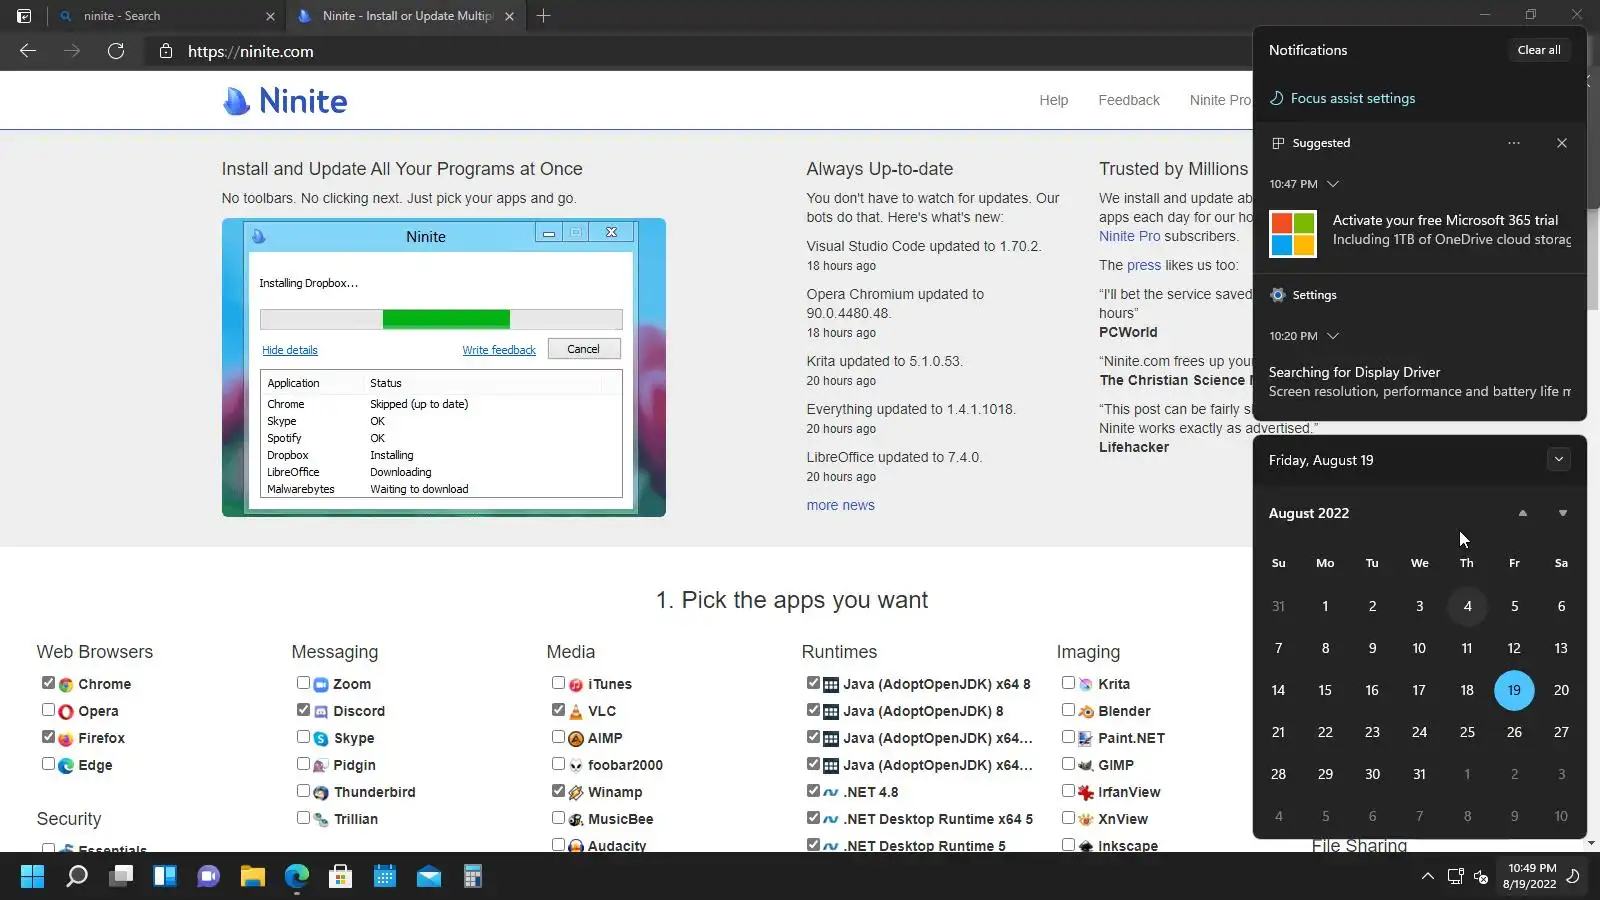Uncheck the Discord checkbox

tap(303, 710)
